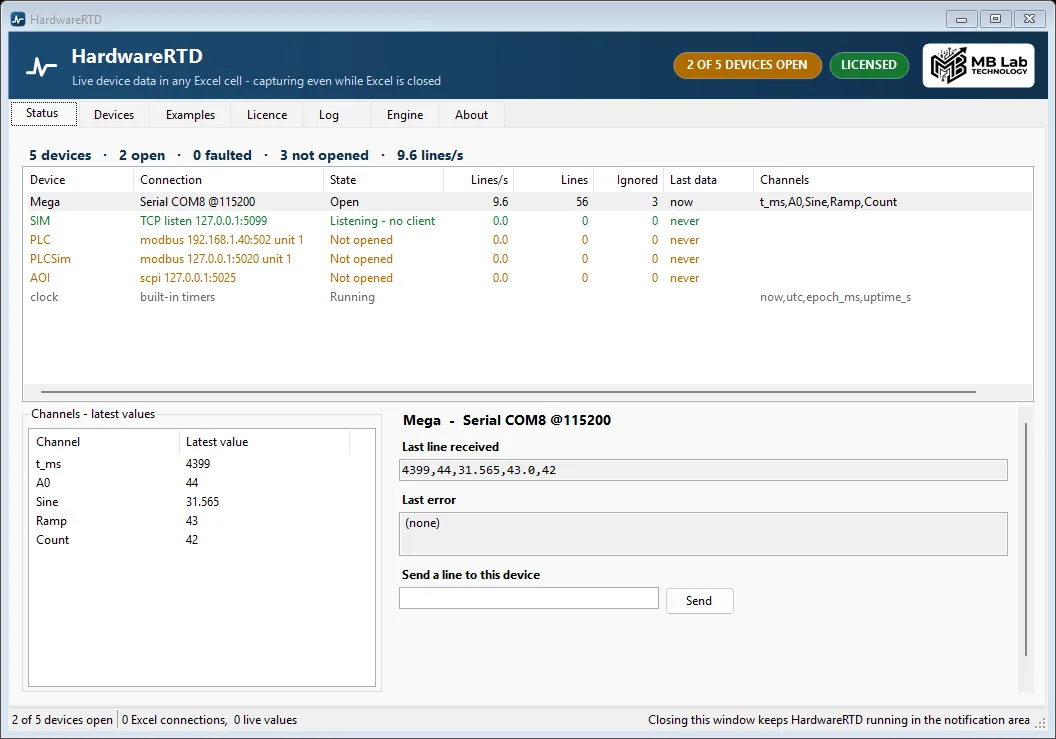Focus the Send a line input field
1056x739 pixels.
529,598
